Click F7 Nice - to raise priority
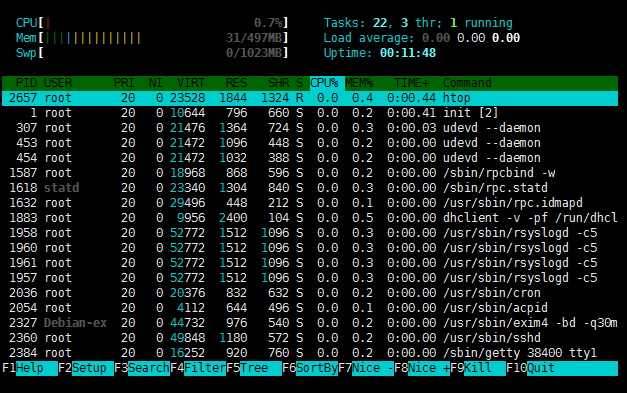 (366, 368)
